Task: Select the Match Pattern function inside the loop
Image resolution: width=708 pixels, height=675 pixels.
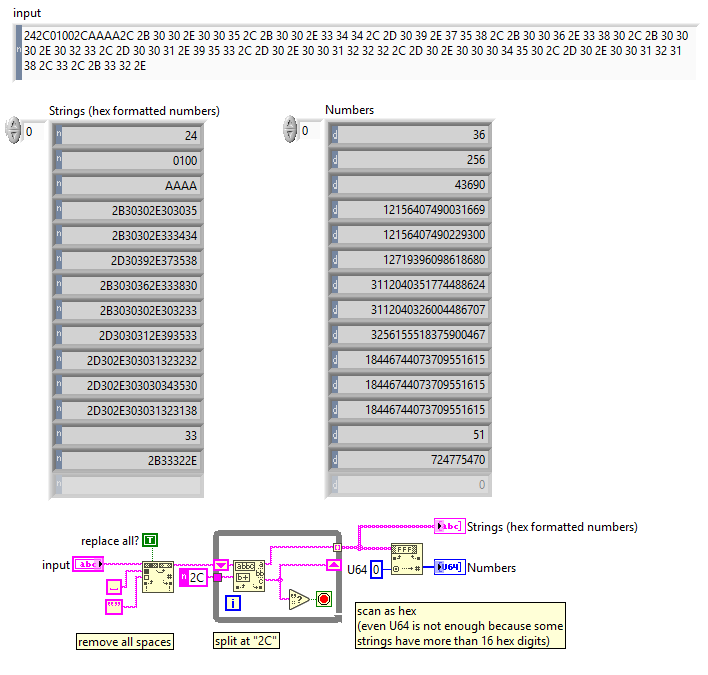Action: tap(249, 576)
